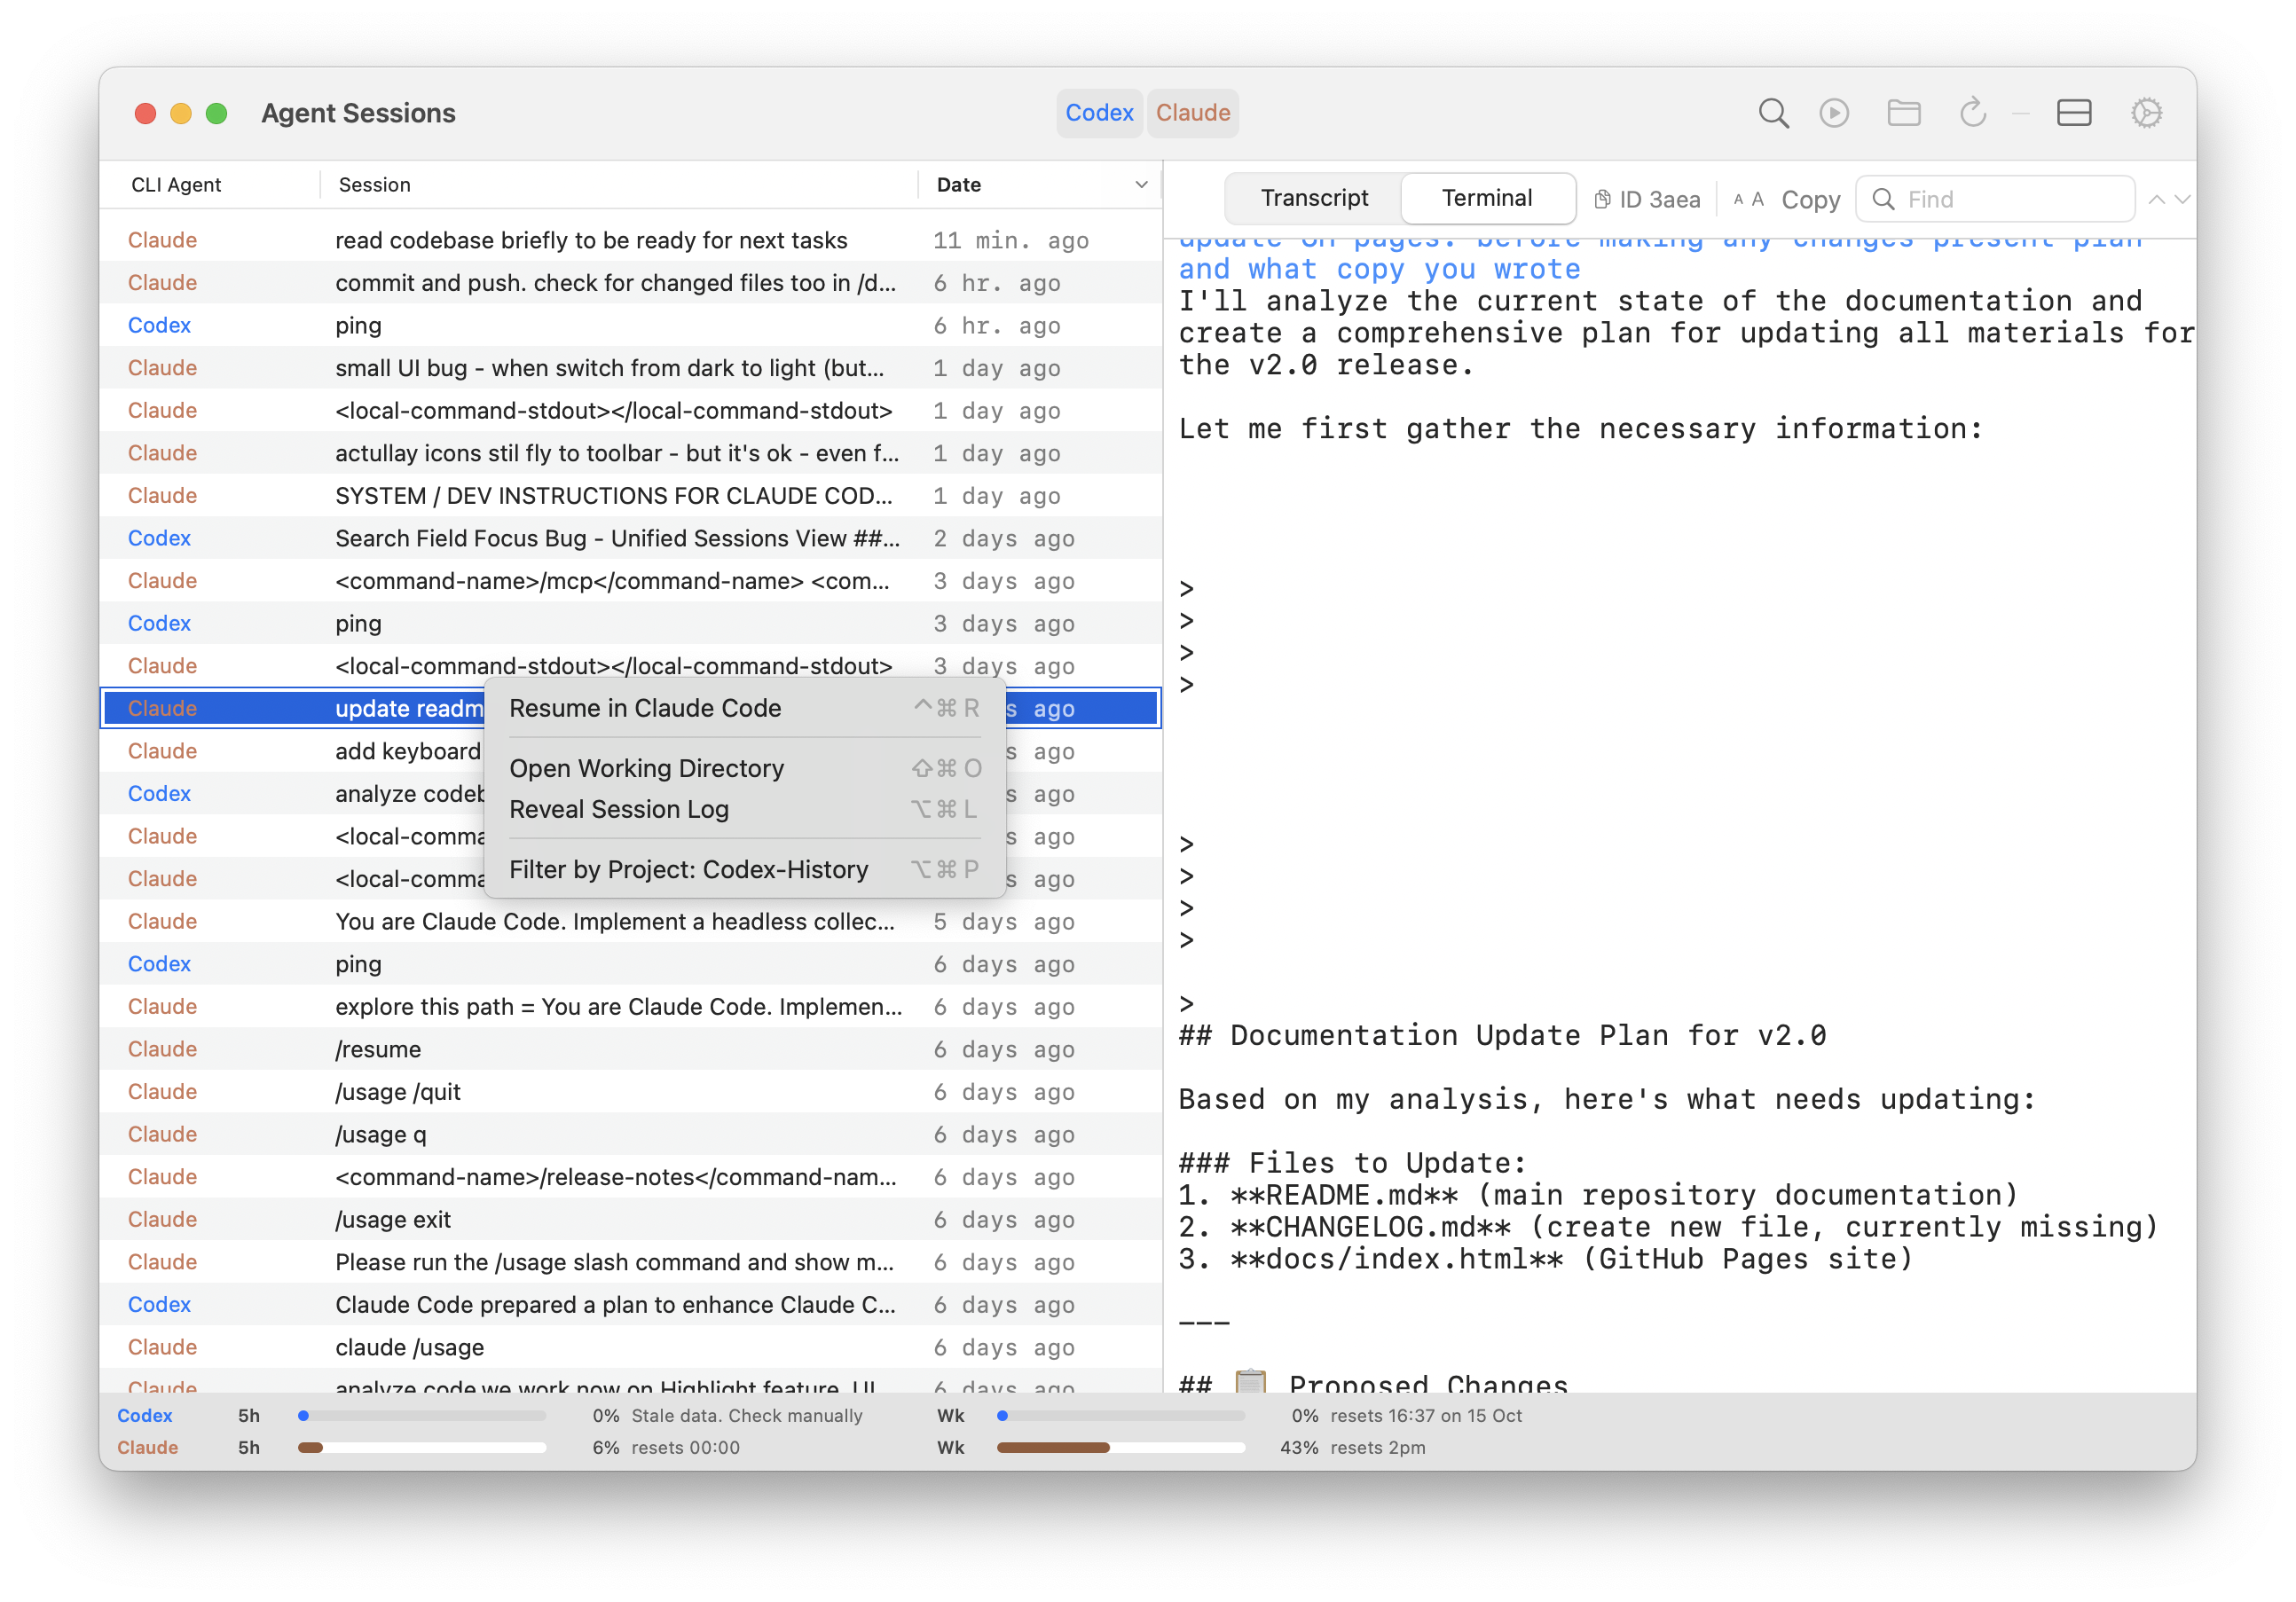Viewport: 2296px width, 1602px height.
Task: Toggle the Codex agent filter
Action: coord(1098,113)
